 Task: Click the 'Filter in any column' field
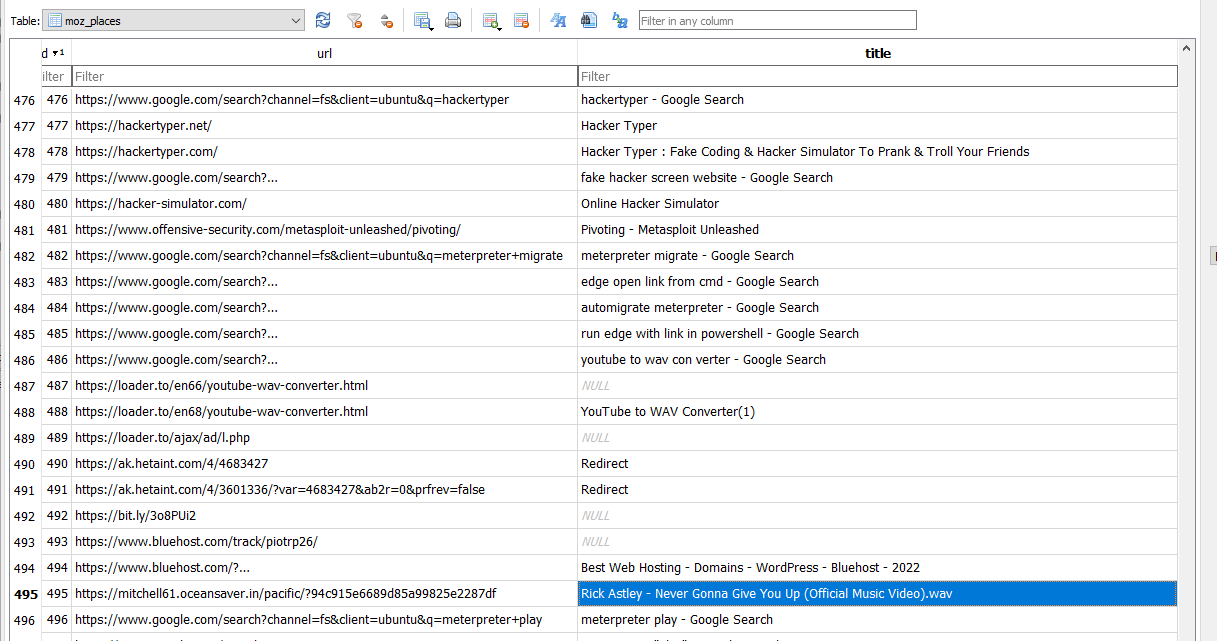point(777,20)
